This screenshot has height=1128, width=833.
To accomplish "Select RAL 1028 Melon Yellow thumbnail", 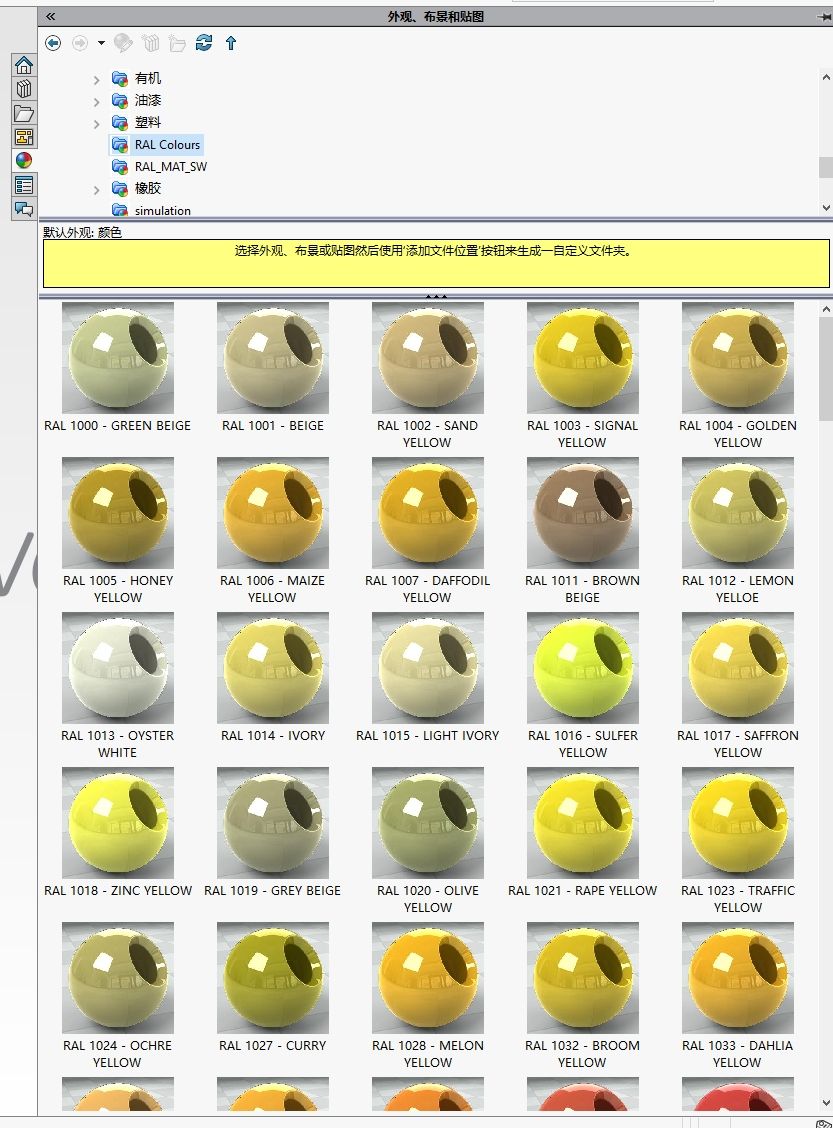I will pos(428,978).
